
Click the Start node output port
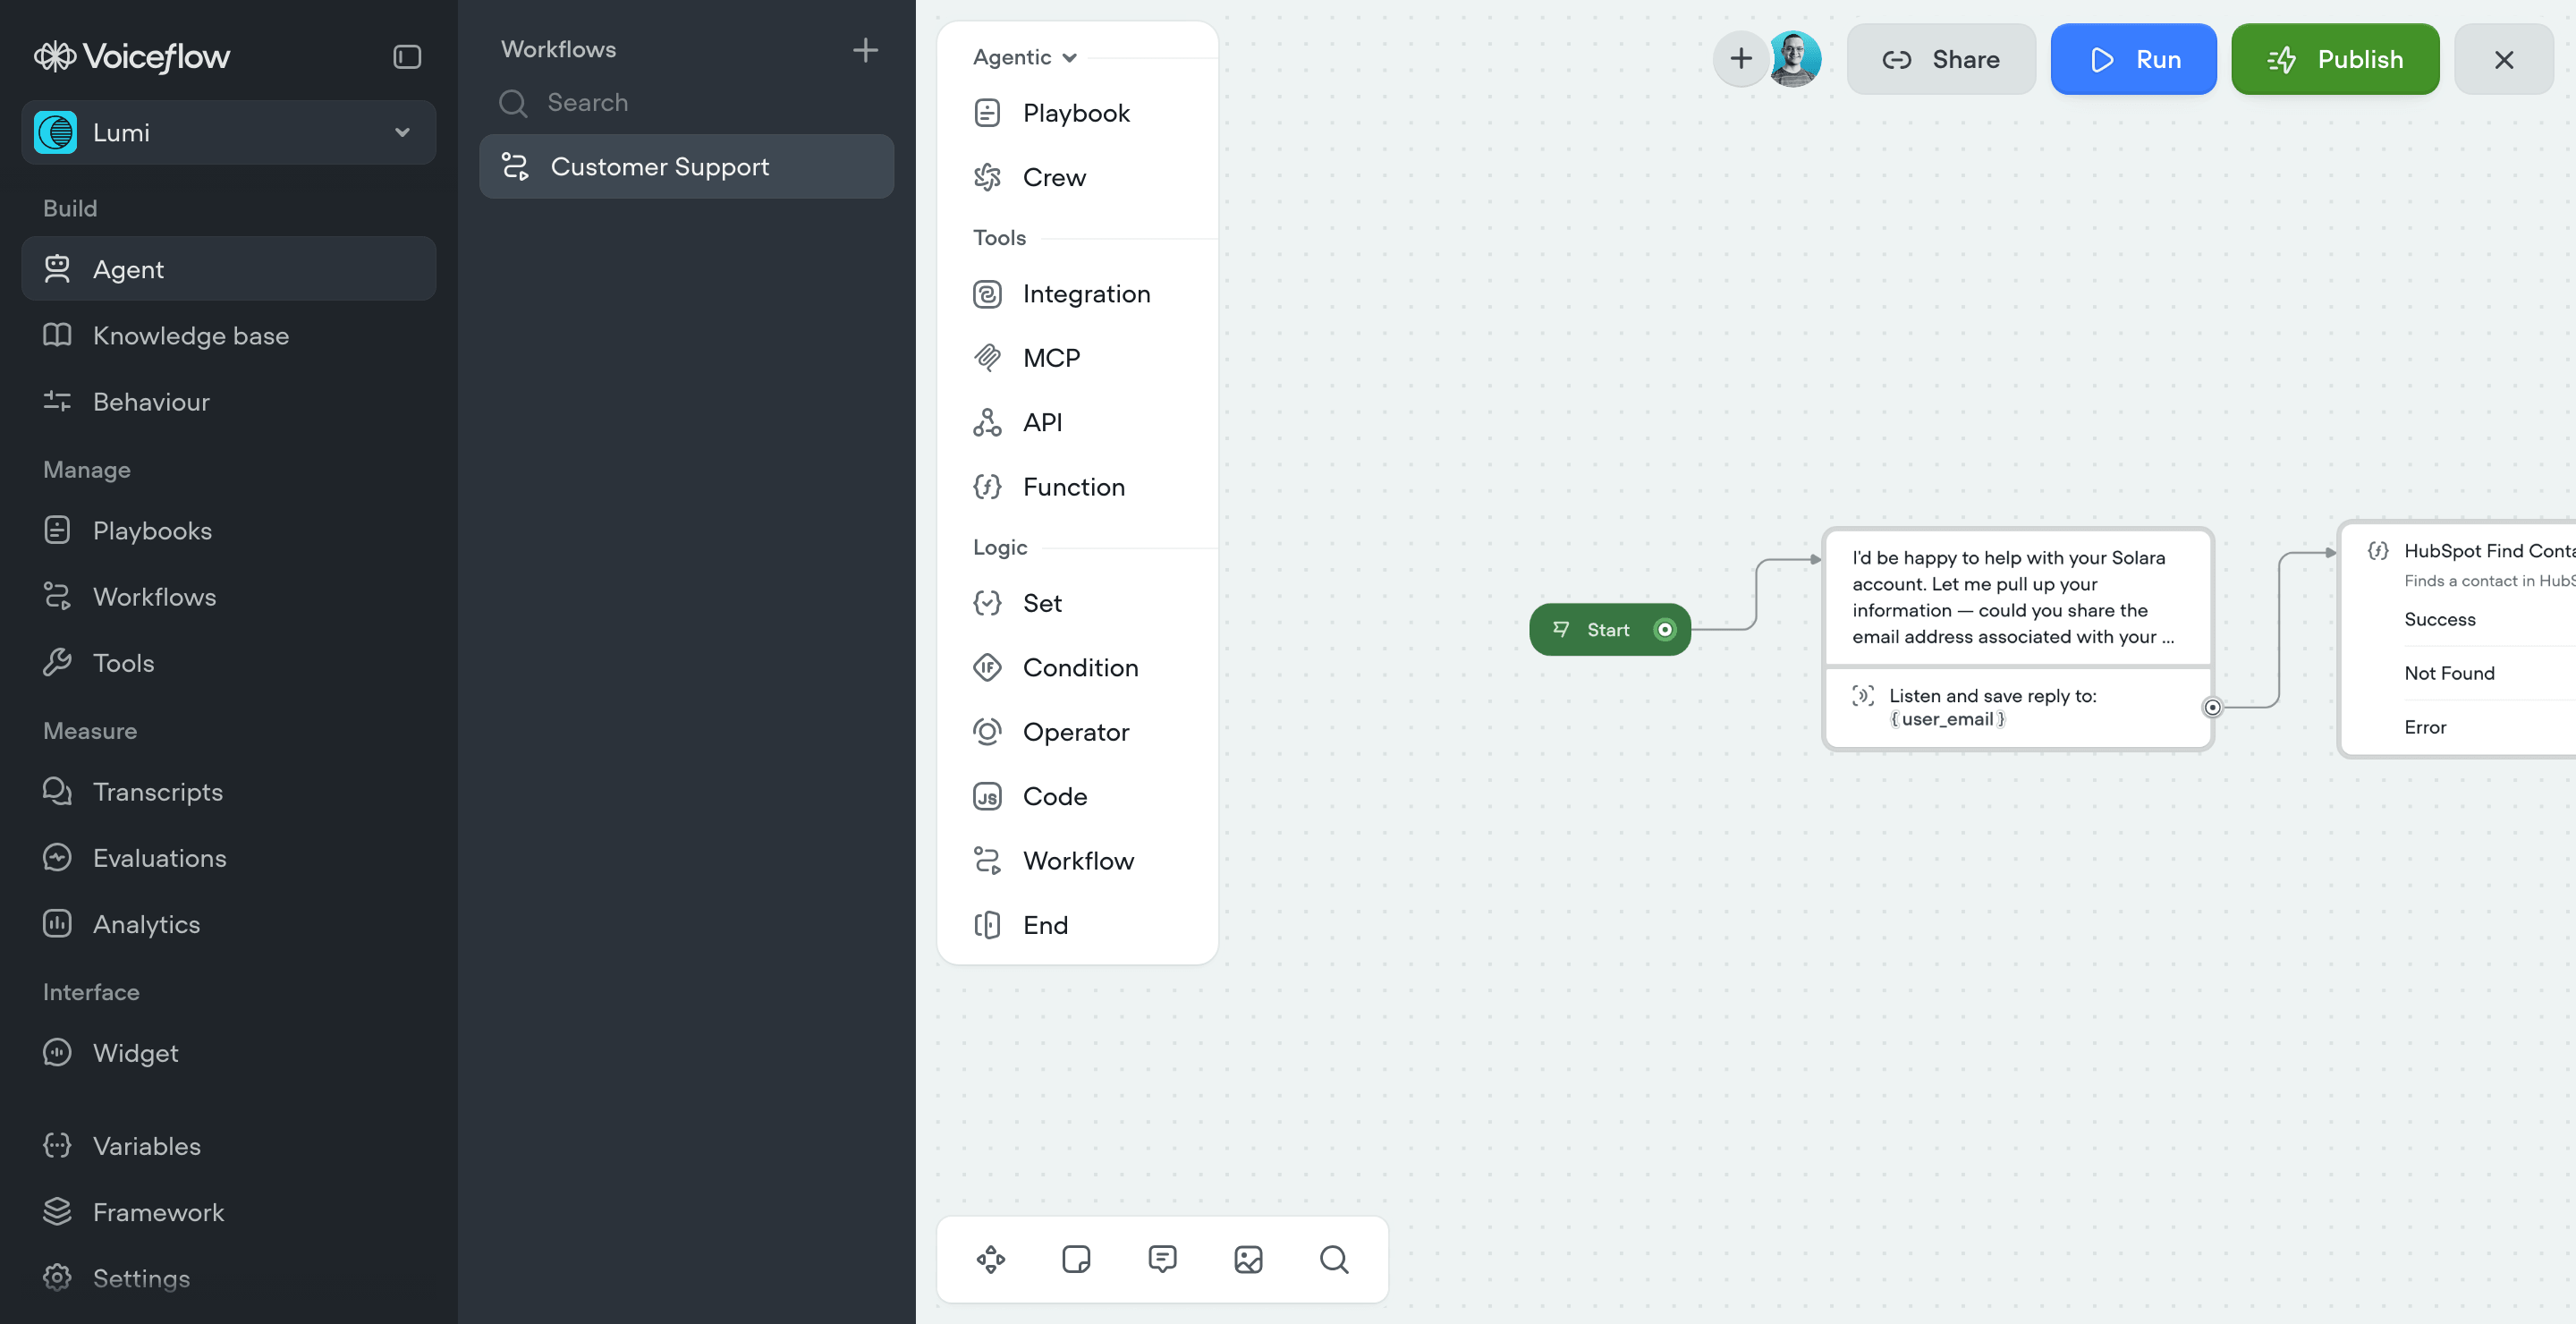pyautogui.click(x=1664, y=629)
